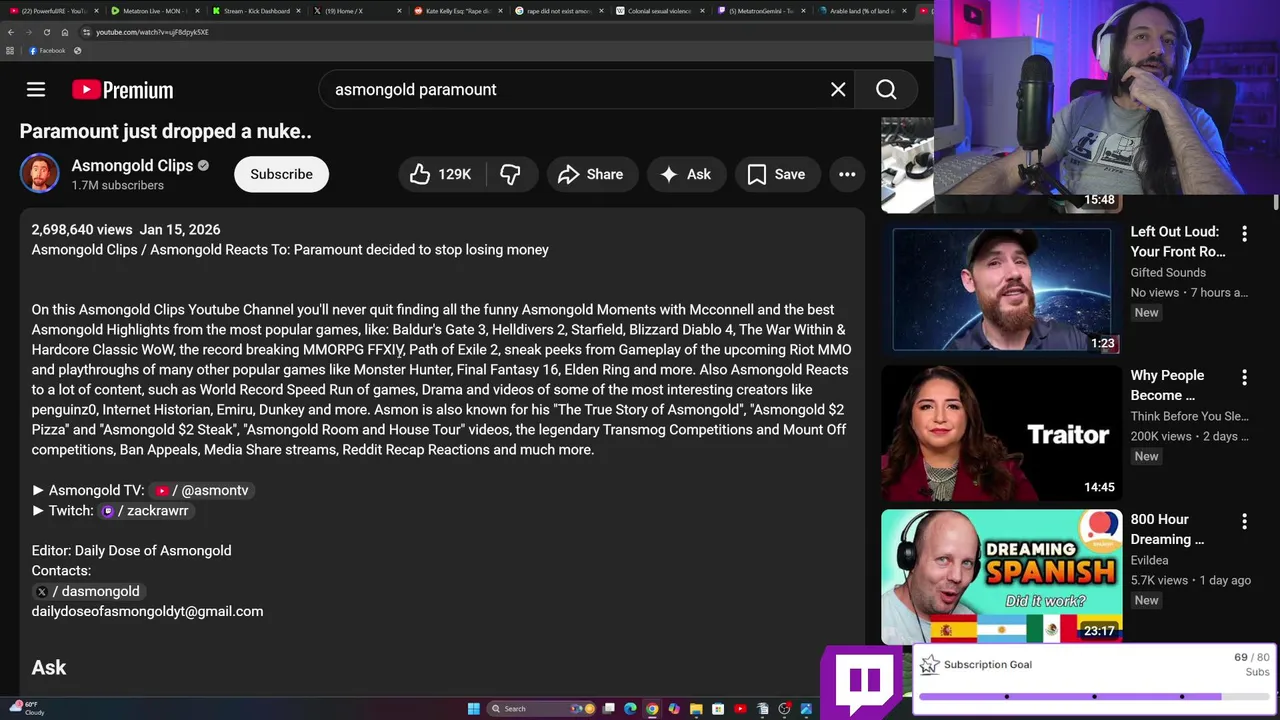Reload the page with the refresh icon

point(47,32)
